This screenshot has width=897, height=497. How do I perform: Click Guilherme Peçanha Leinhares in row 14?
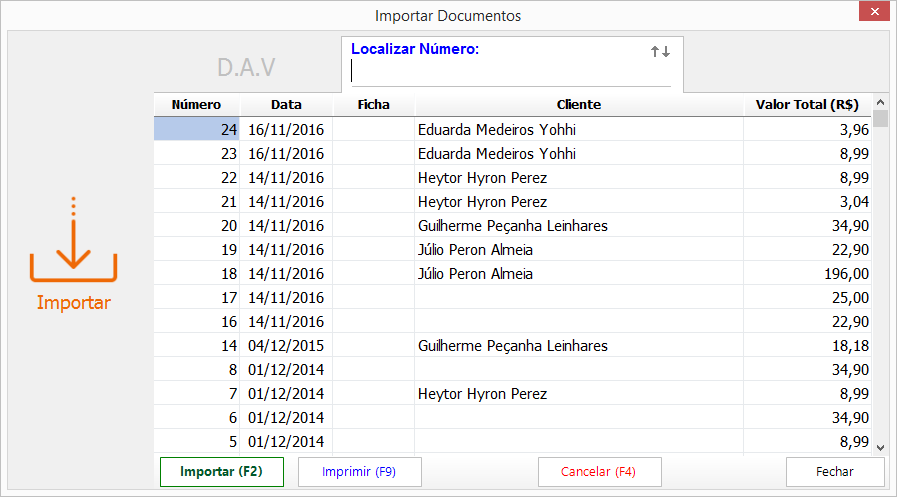(x=513, y=346)
